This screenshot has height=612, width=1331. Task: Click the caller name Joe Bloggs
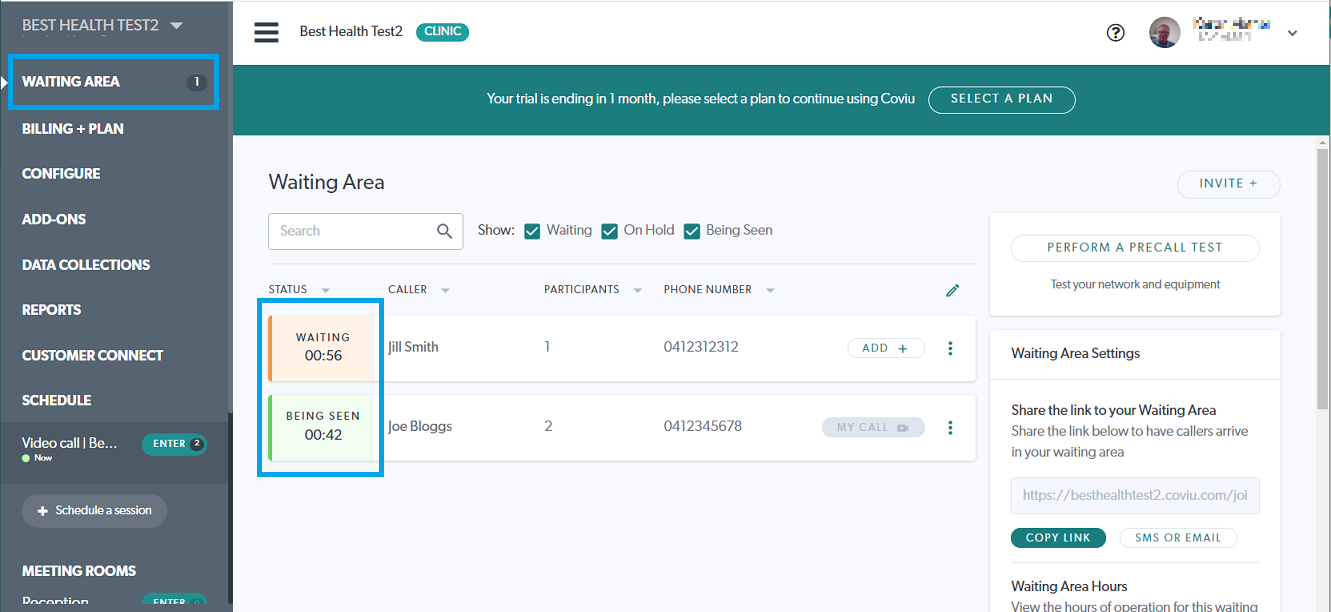tap(420, 427)
